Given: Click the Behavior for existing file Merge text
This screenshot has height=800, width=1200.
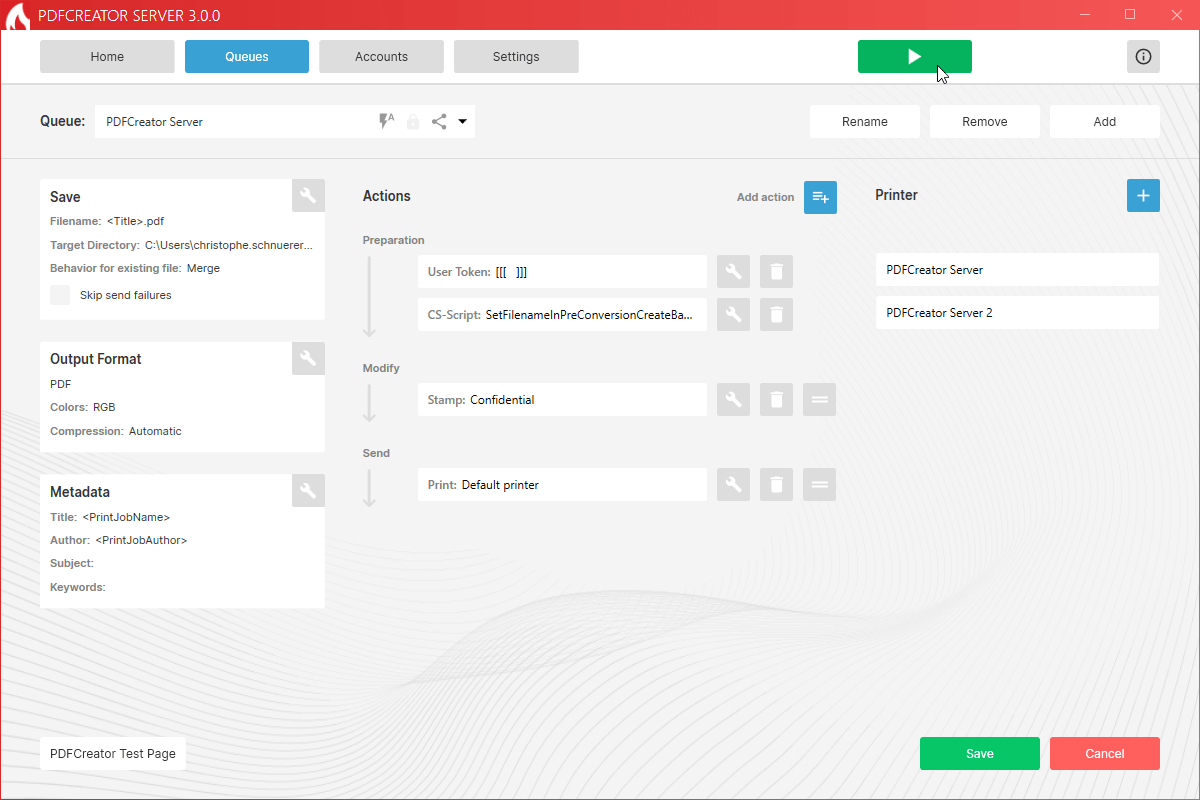Looking at the screenshot, I should pos(135,269).
